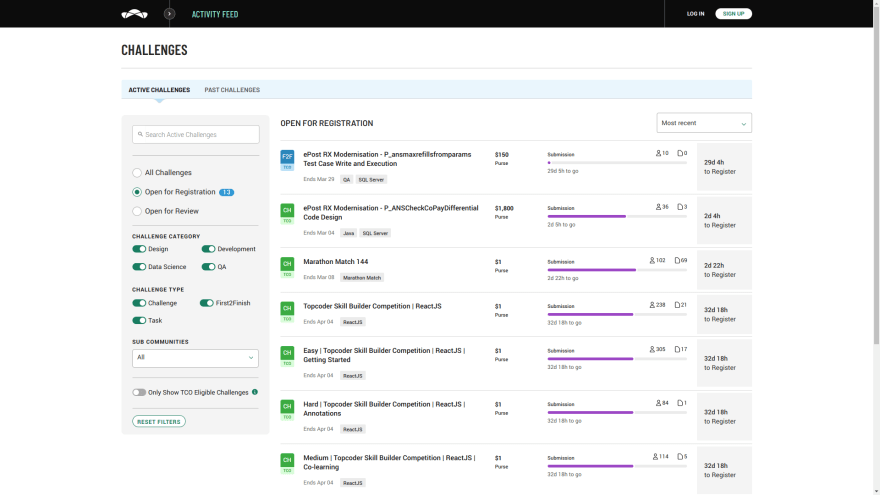Viewport: 880px width, 495px height.
Task: Click registrants icon showing 102
Action: 652,260
